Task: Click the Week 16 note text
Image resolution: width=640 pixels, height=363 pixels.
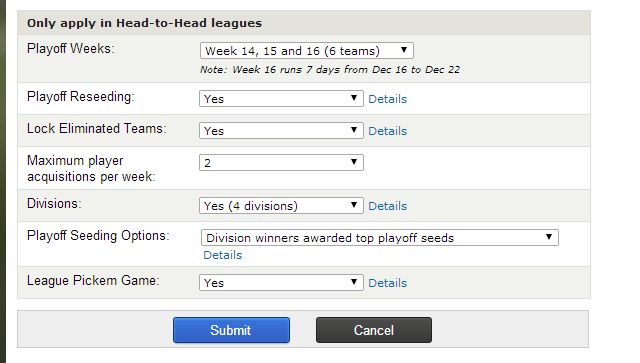Action: coord(330,70)
